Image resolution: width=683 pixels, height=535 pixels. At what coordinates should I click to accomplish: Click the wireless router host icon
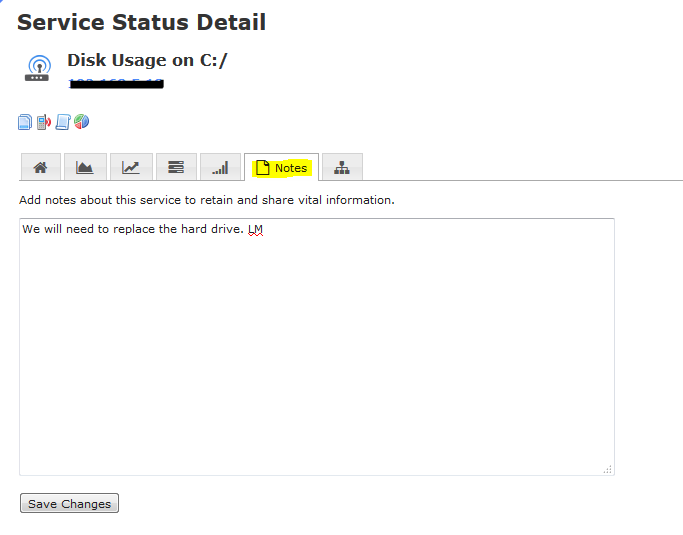click(37, 68)
